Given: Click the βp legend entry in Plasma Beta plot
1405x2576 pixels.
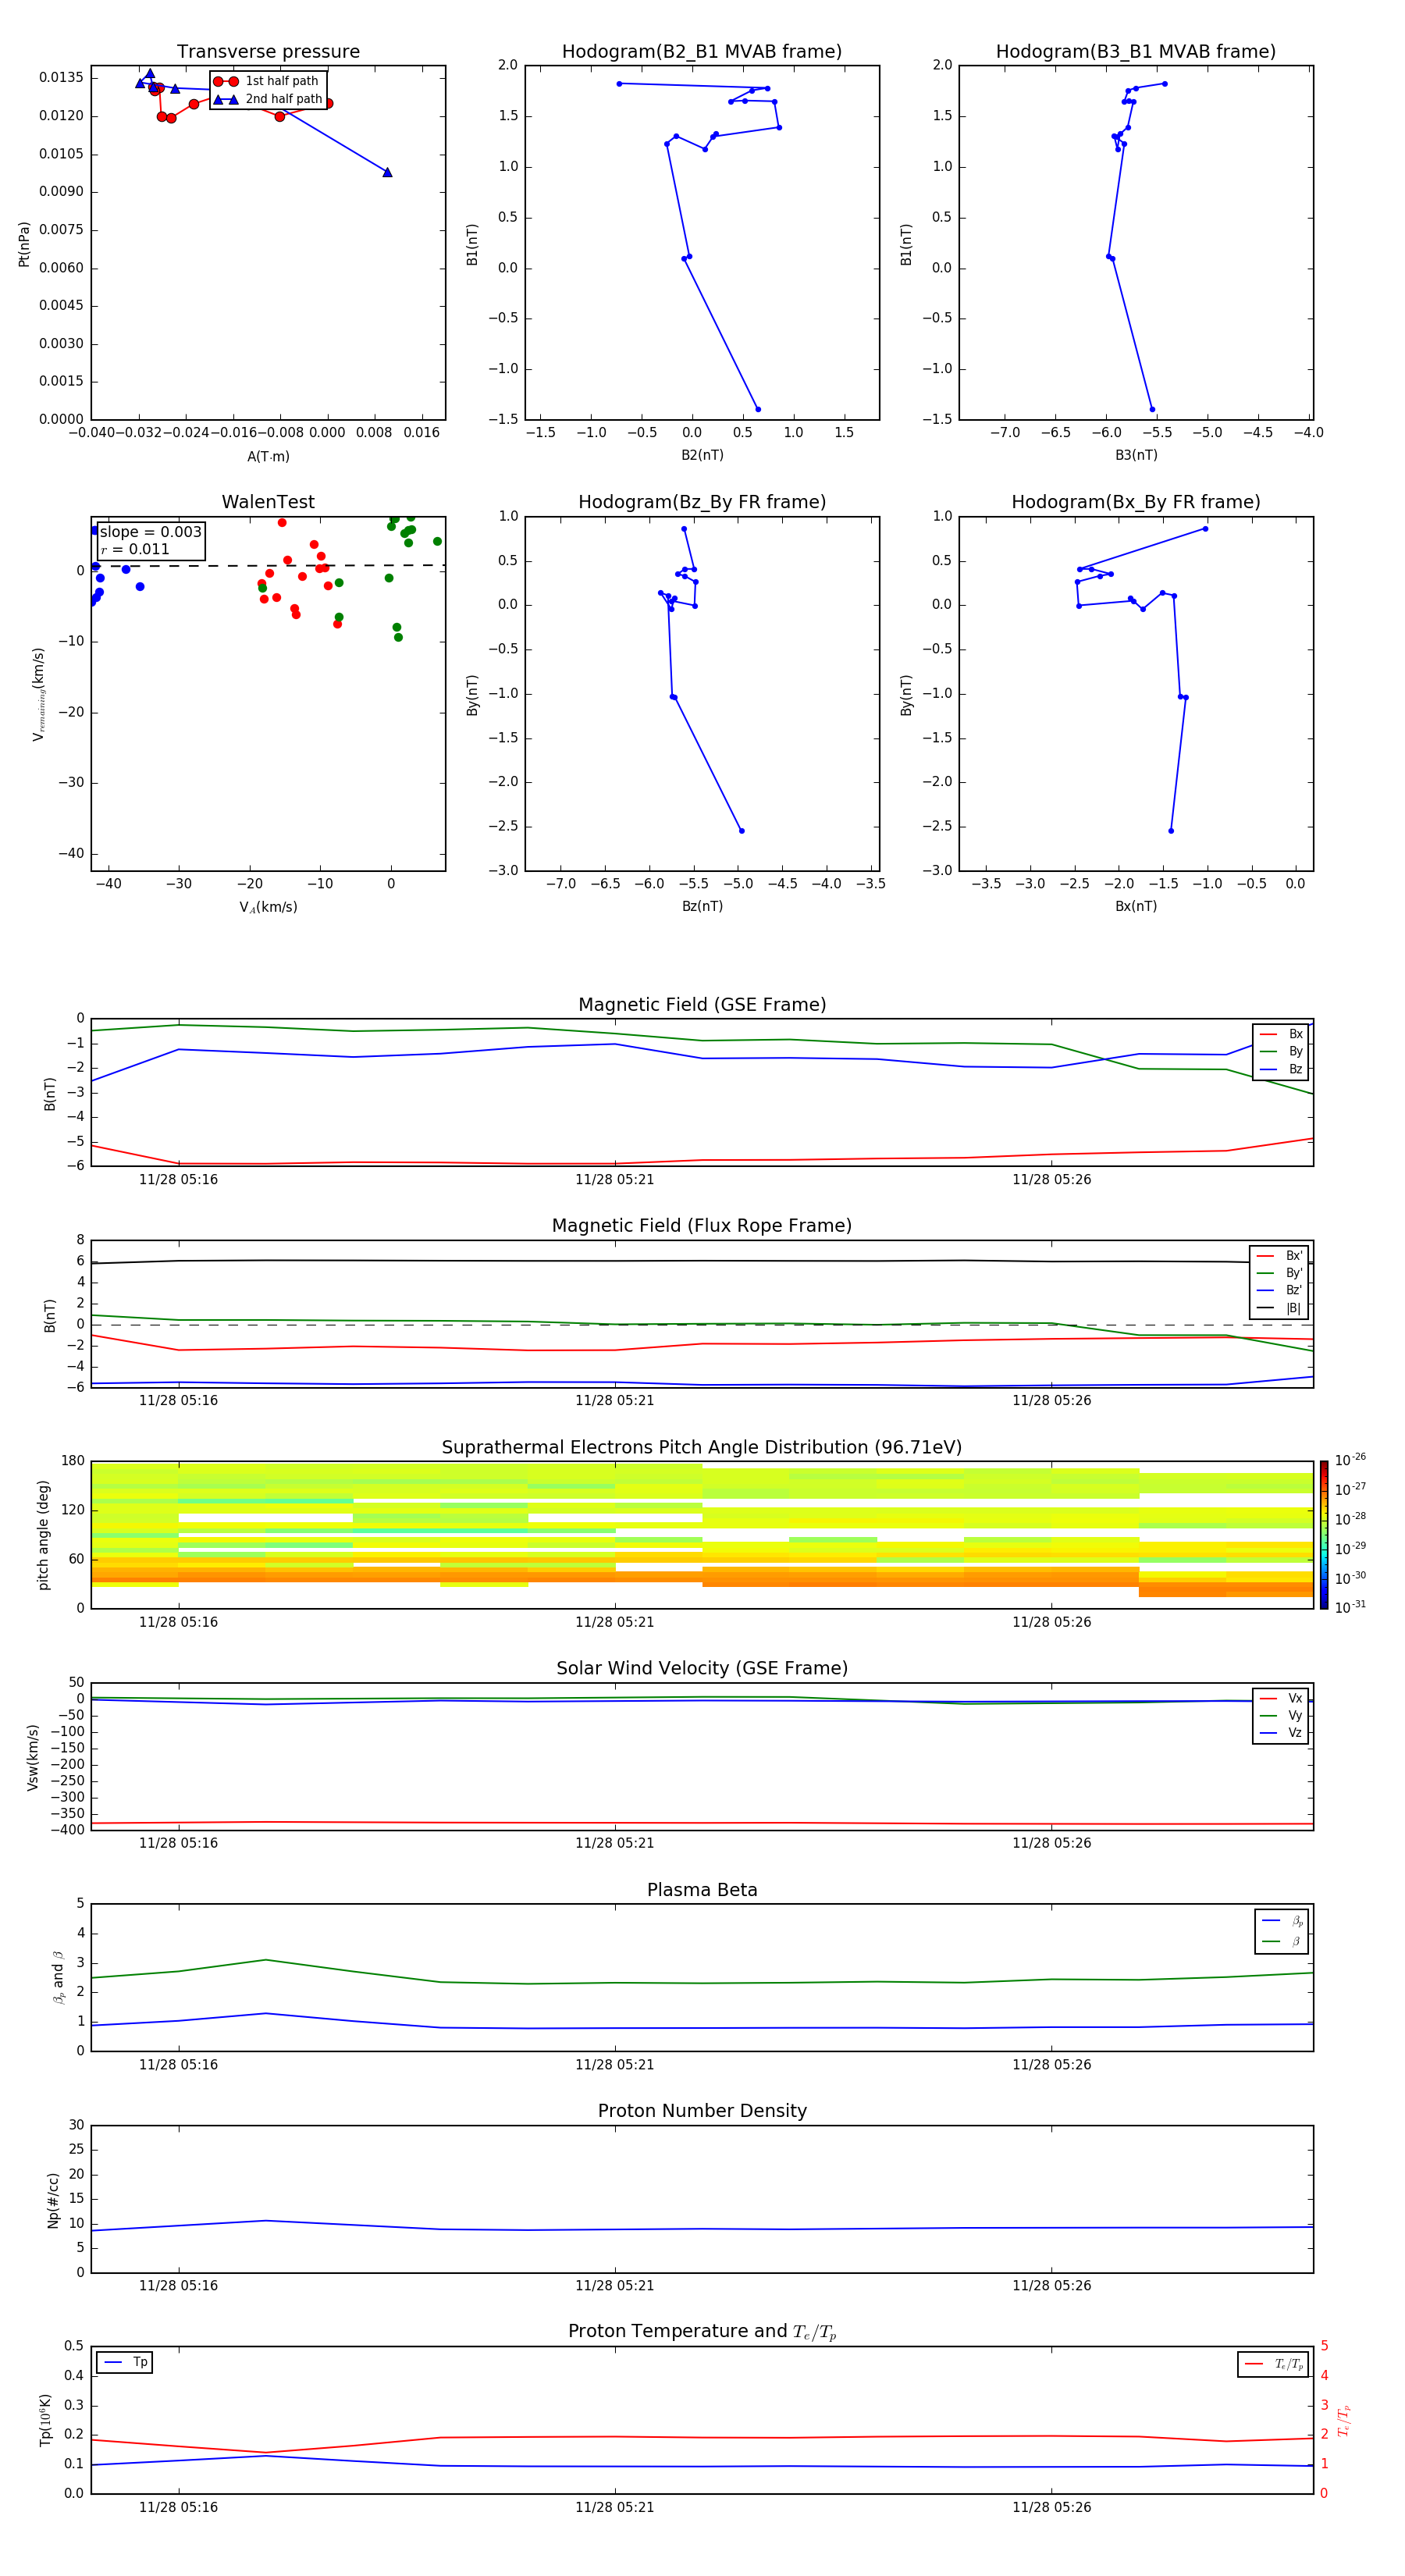Looking at the screenshot, I should (1282, 1921).
